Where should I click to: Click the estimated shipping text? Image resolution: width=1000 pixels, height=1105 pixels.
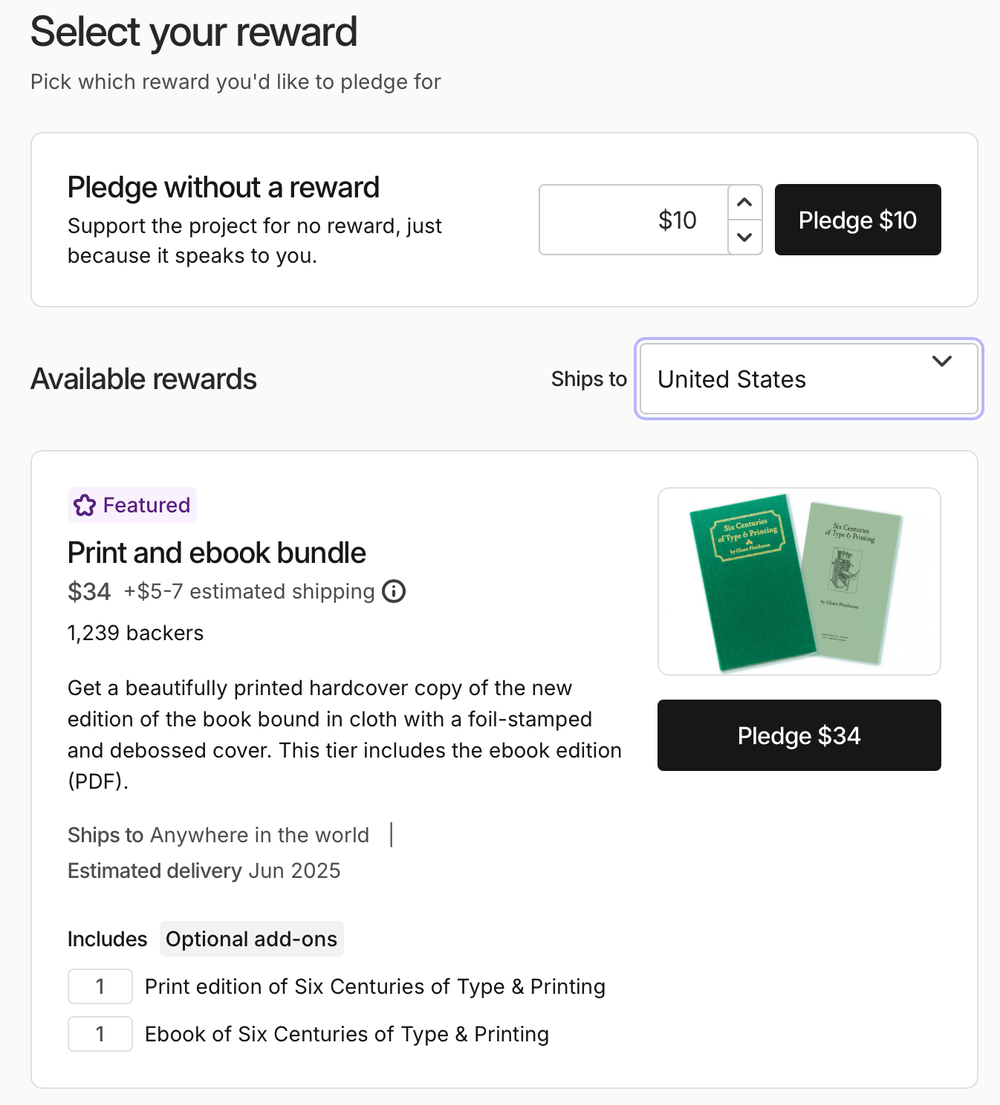click(x=249, y=591)
